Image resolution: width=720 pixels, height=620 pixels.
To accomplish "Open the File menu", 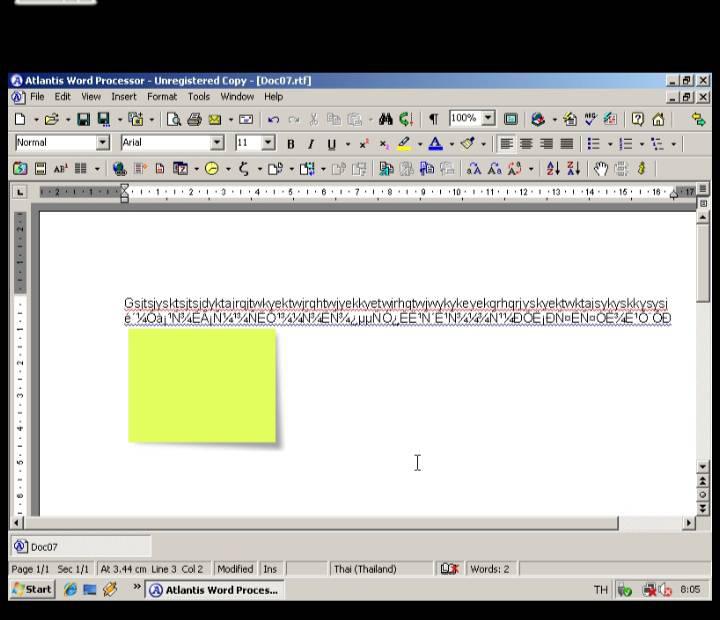I will 37,97.
